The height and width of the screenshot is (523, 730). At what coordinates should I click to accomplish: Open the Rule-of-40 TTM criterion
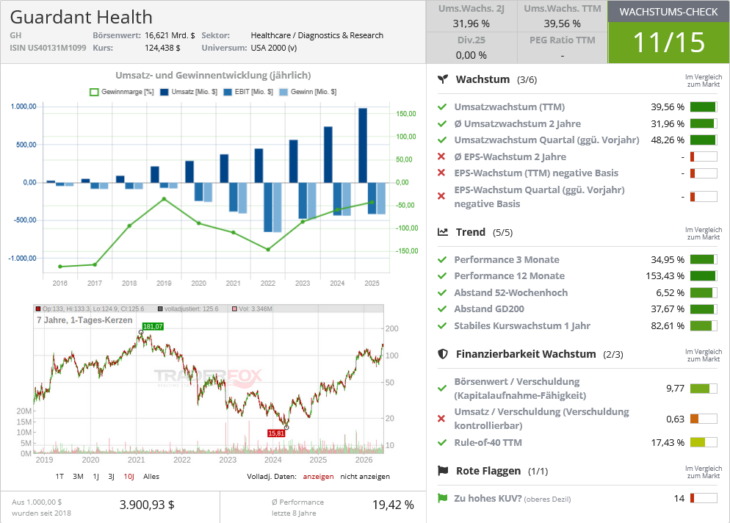(488, 442)
